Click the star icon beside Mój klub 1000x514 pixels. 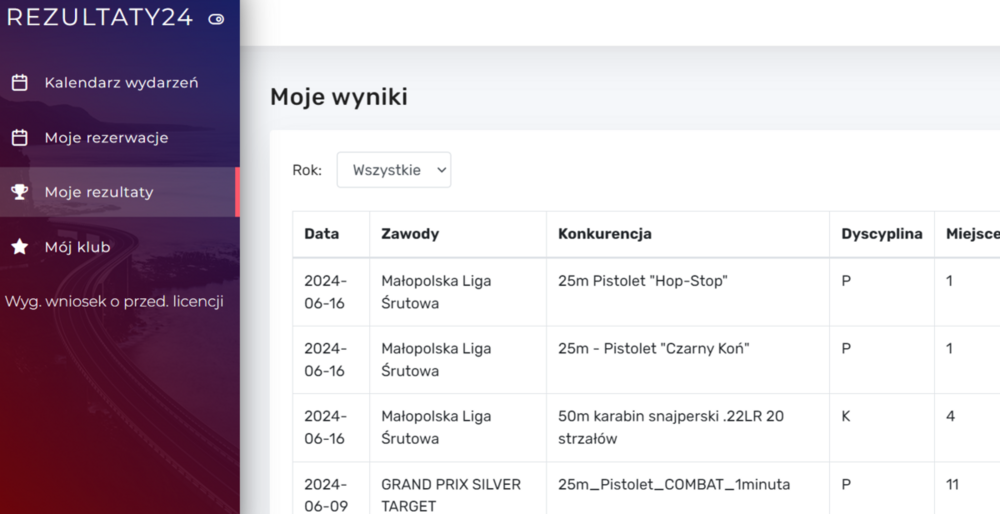pyautogui.click(x=19, y=247)
